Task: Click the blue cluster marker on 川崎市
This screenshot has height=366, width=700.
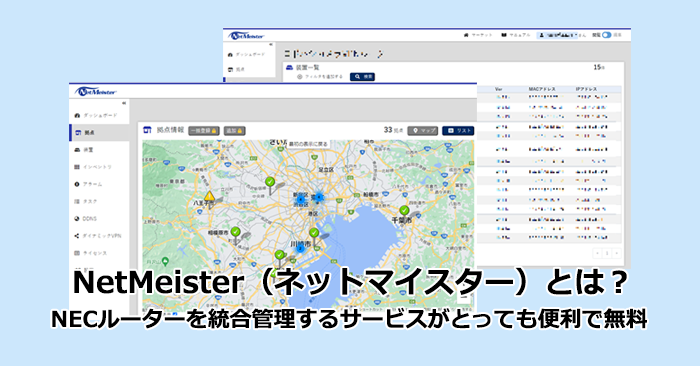Action: [x=300, y=248]
